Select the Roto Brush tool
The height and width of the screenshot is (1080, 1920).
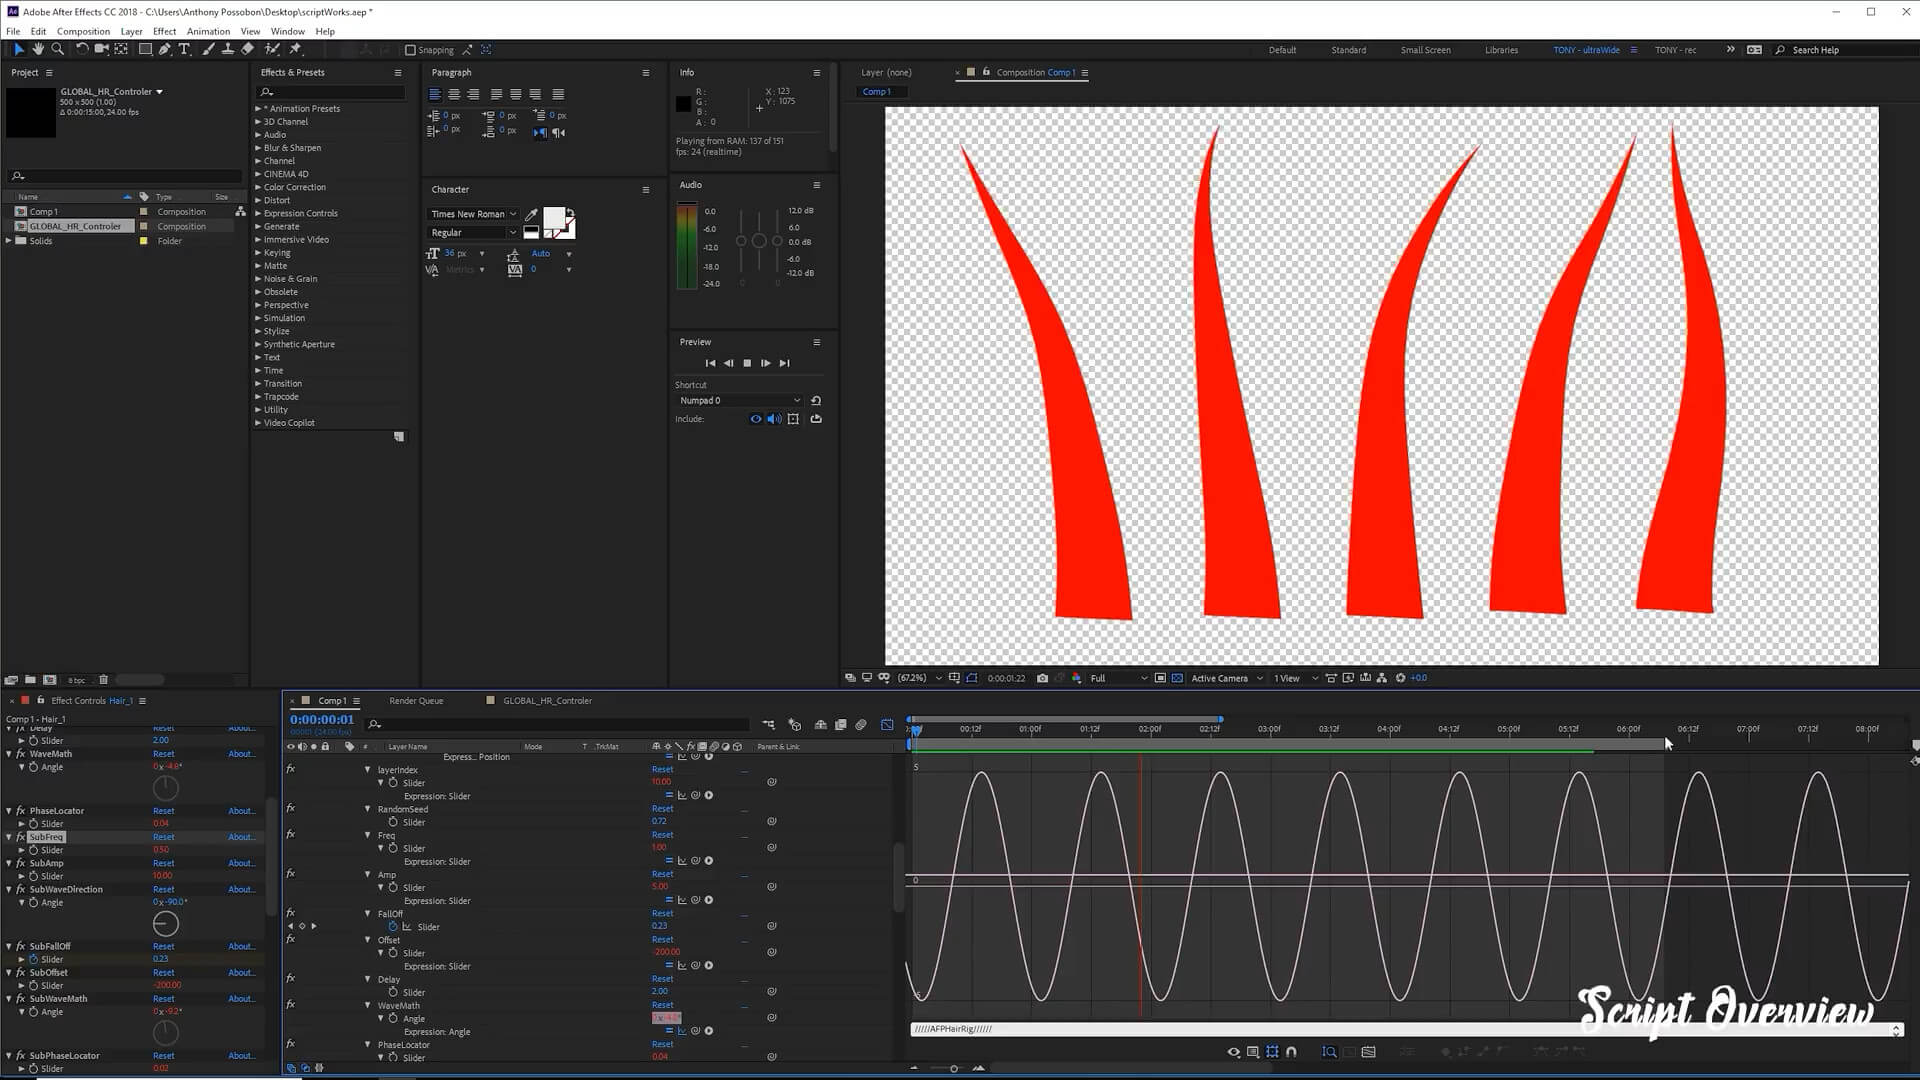point(272,49)
